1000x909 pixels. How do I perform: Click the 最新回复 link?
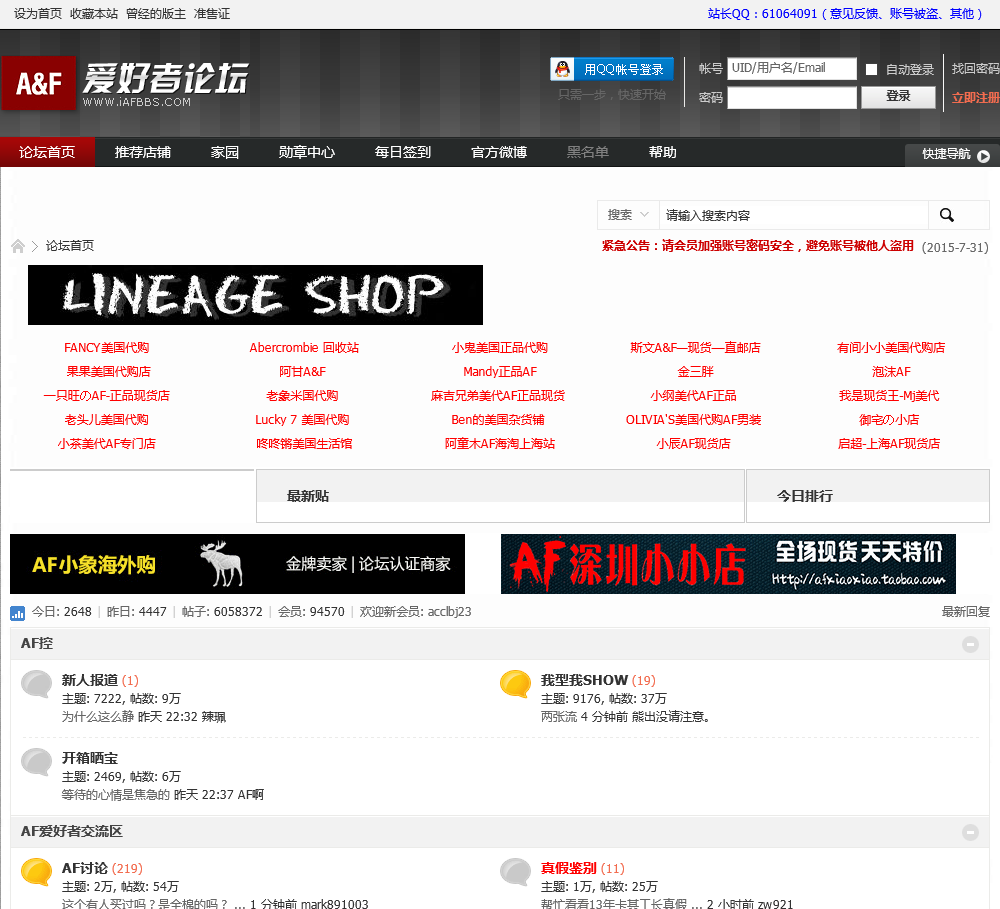point(966,612)
